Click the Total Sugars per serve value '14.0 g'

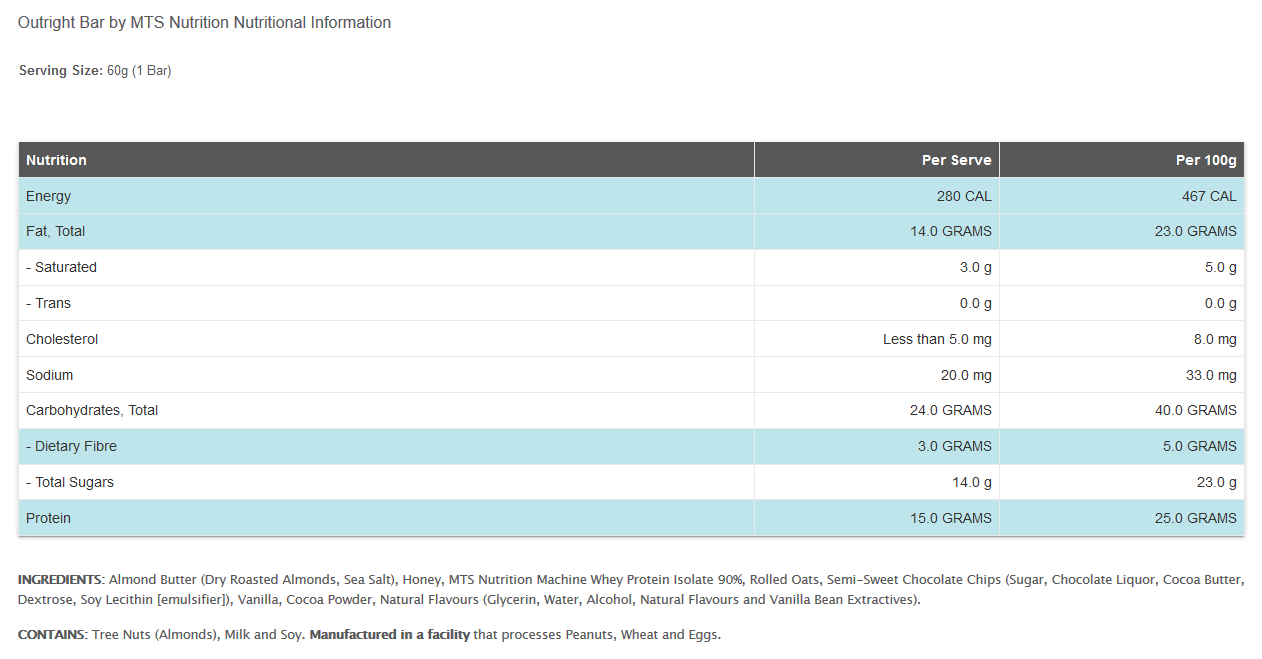point(972,482)
